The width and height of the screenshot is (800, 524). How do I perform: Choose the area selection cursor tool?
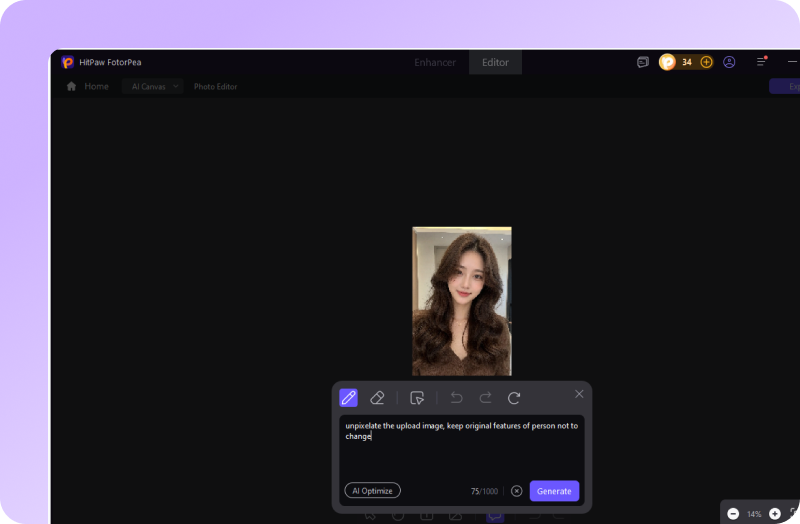coord(417,397)
